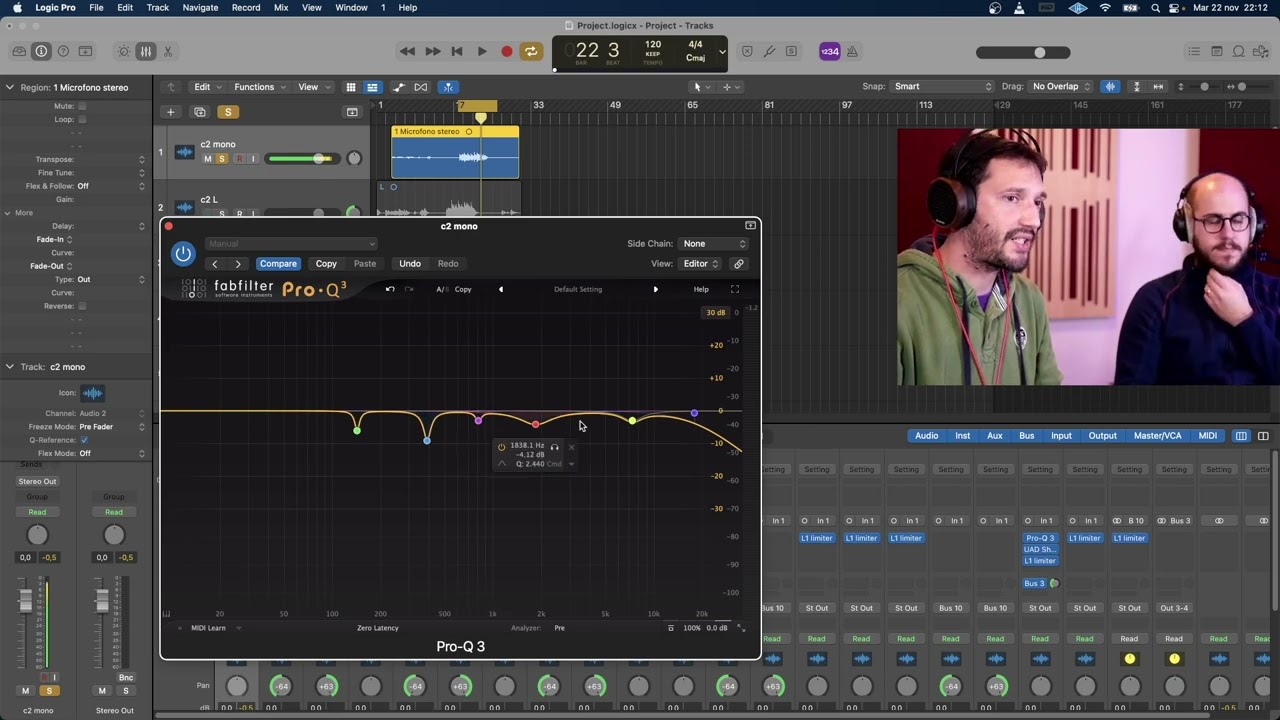This screenshot has width=1280, height=720.
Task: Toggle band headphones solo in EQ popup
Action: tap(554, 447)
